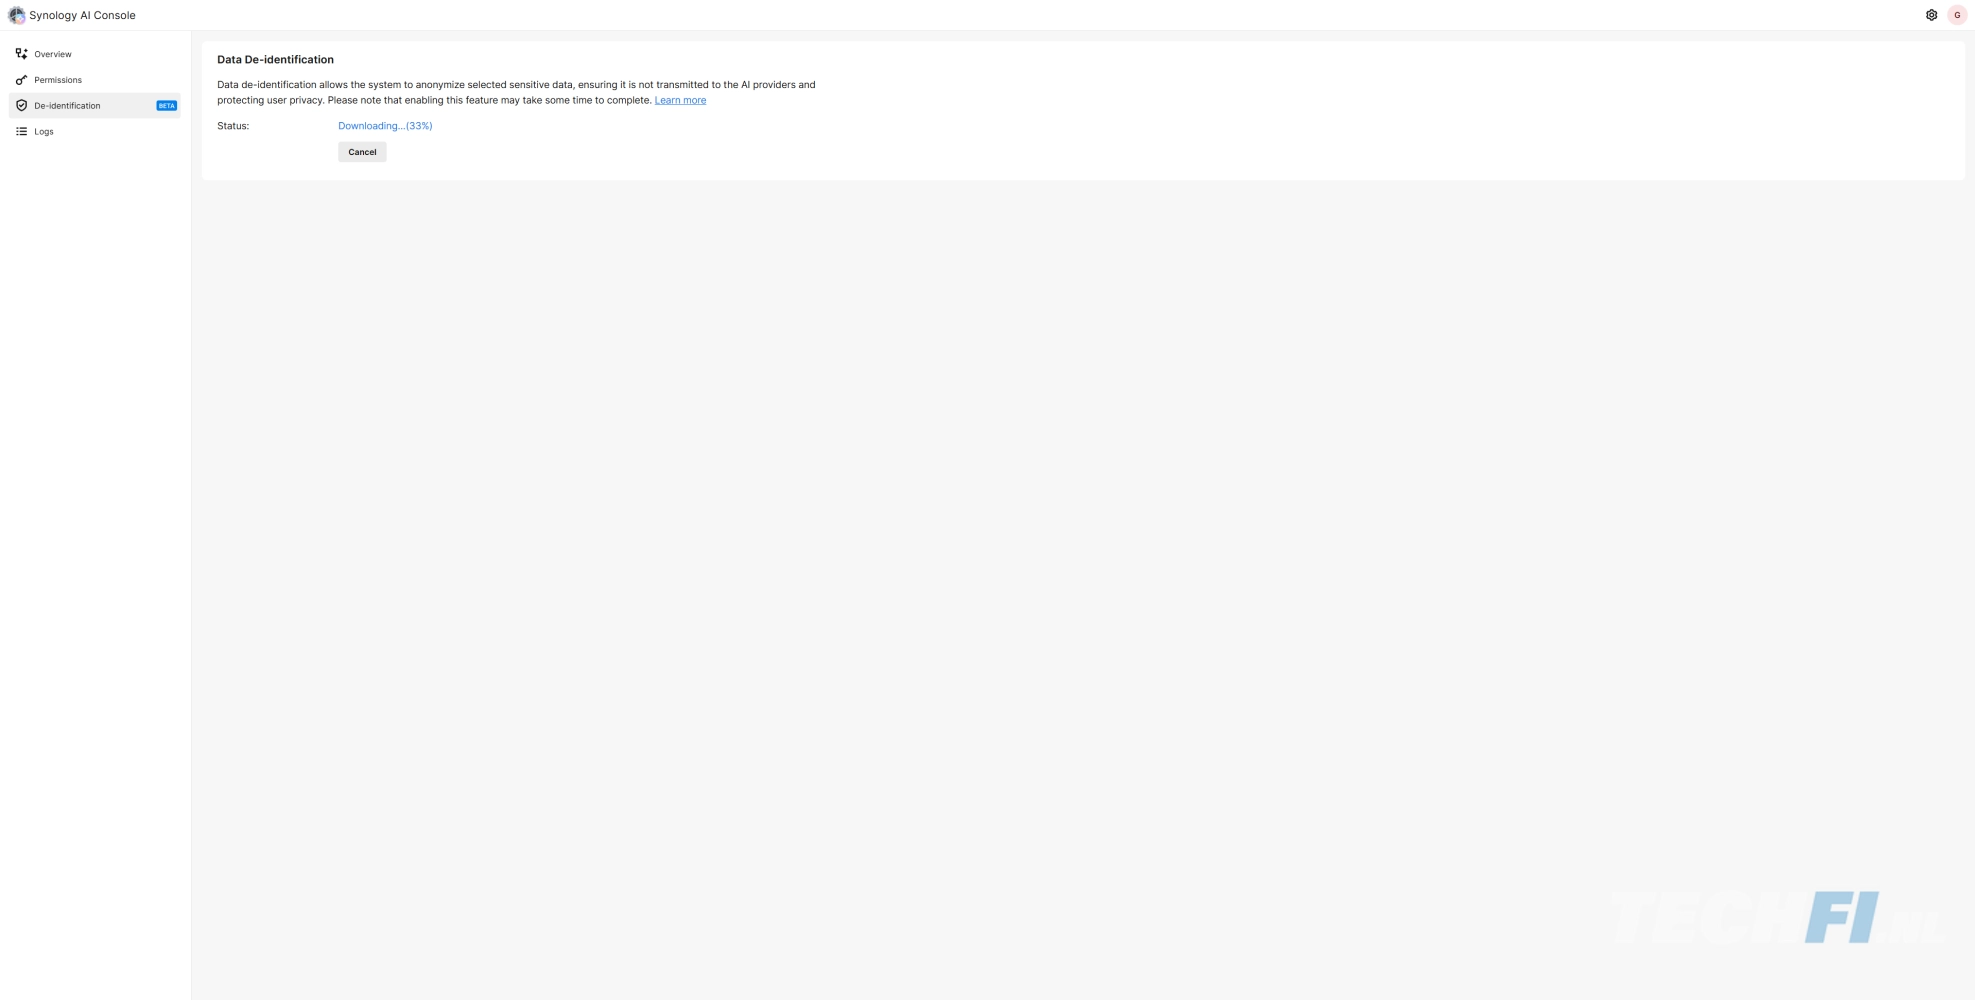Click the "Synology AI Console" title text
Screen dimensions: 1975x1000
82,15
